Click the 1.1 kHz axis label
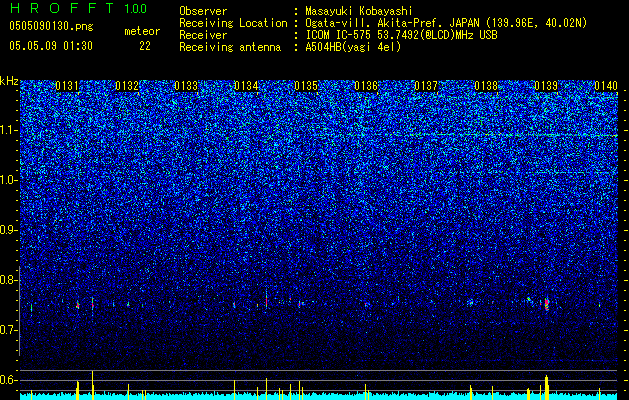This screenshot has height=400, width=629. (x=9, y=130)
